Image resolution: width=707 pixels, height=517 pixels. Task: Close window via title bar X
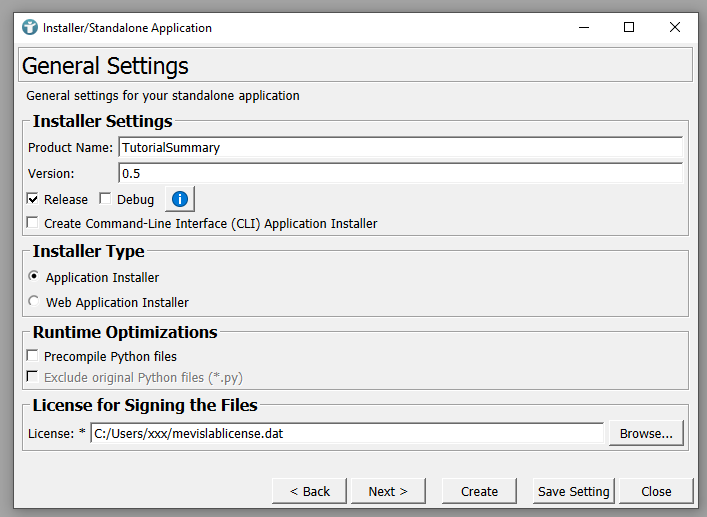coord(675,27)
